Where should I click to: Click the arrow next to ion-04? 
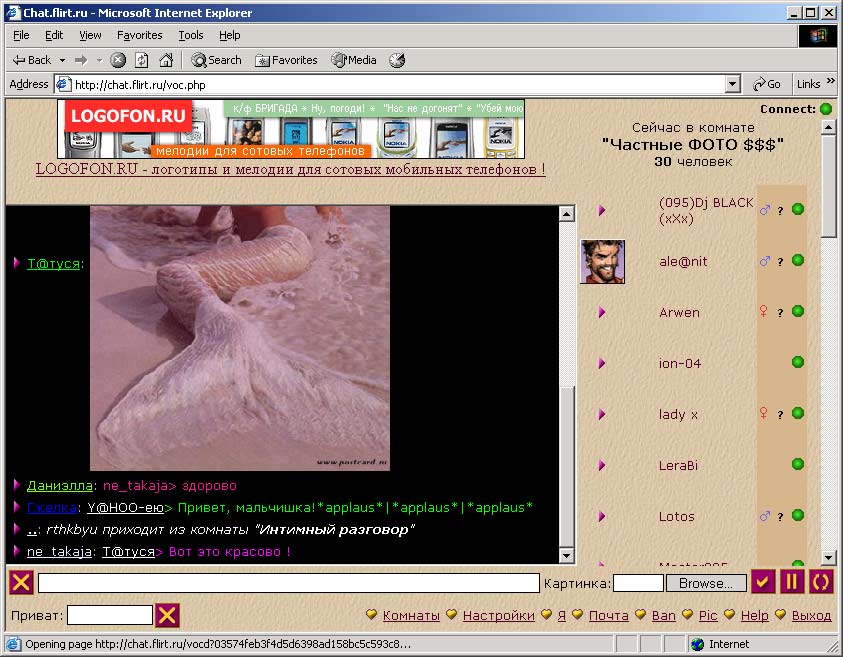click(602, 363)
